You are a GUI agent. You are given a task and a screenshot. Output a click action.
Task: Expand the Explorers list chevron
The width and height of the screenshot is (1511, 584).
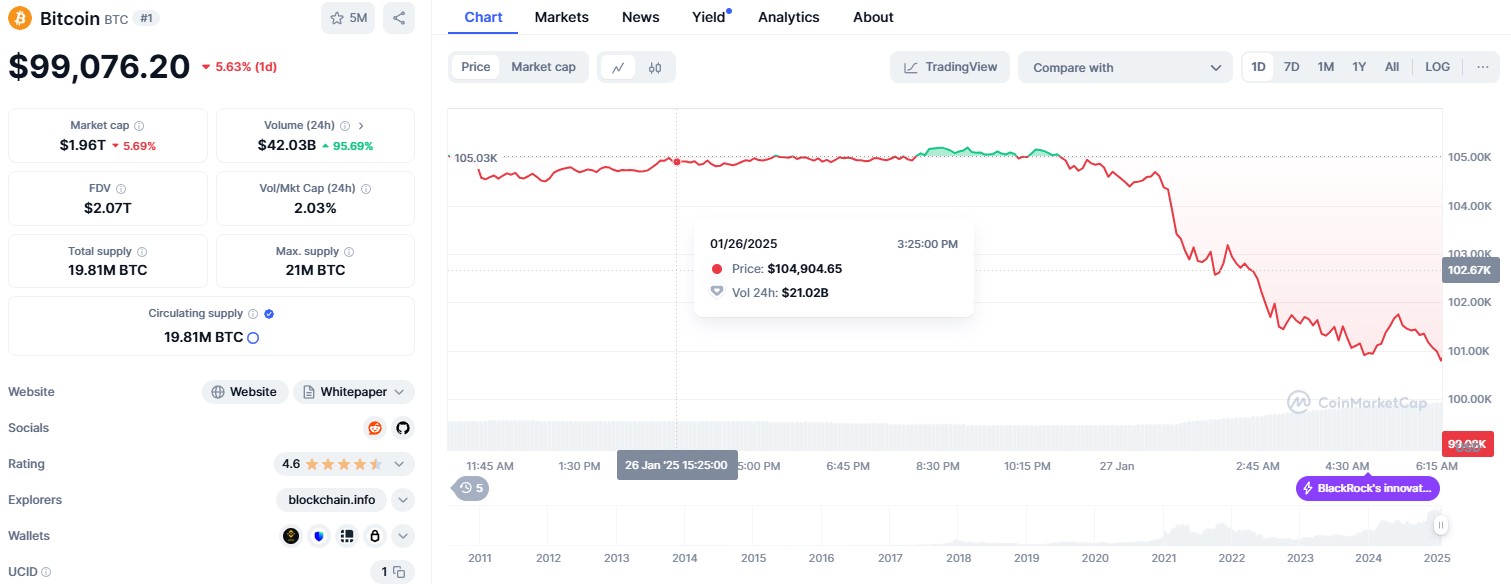[402, 499]
